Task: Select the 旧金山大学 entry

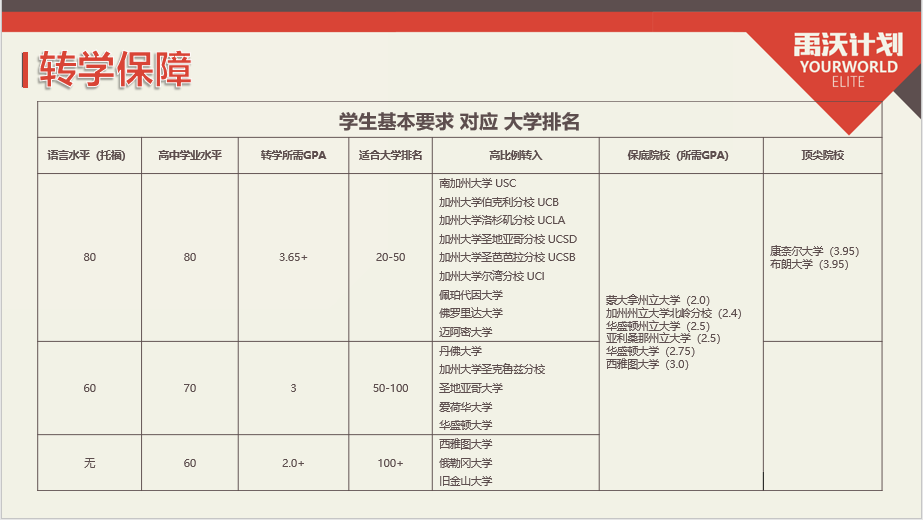Action: pos(466,481)
